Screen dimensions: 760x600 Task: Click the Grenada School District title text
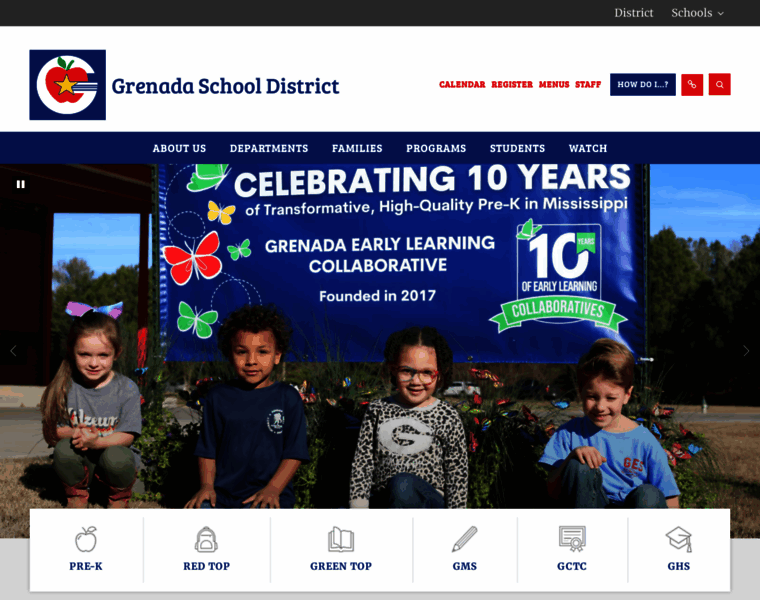click(x=225, y=86)
